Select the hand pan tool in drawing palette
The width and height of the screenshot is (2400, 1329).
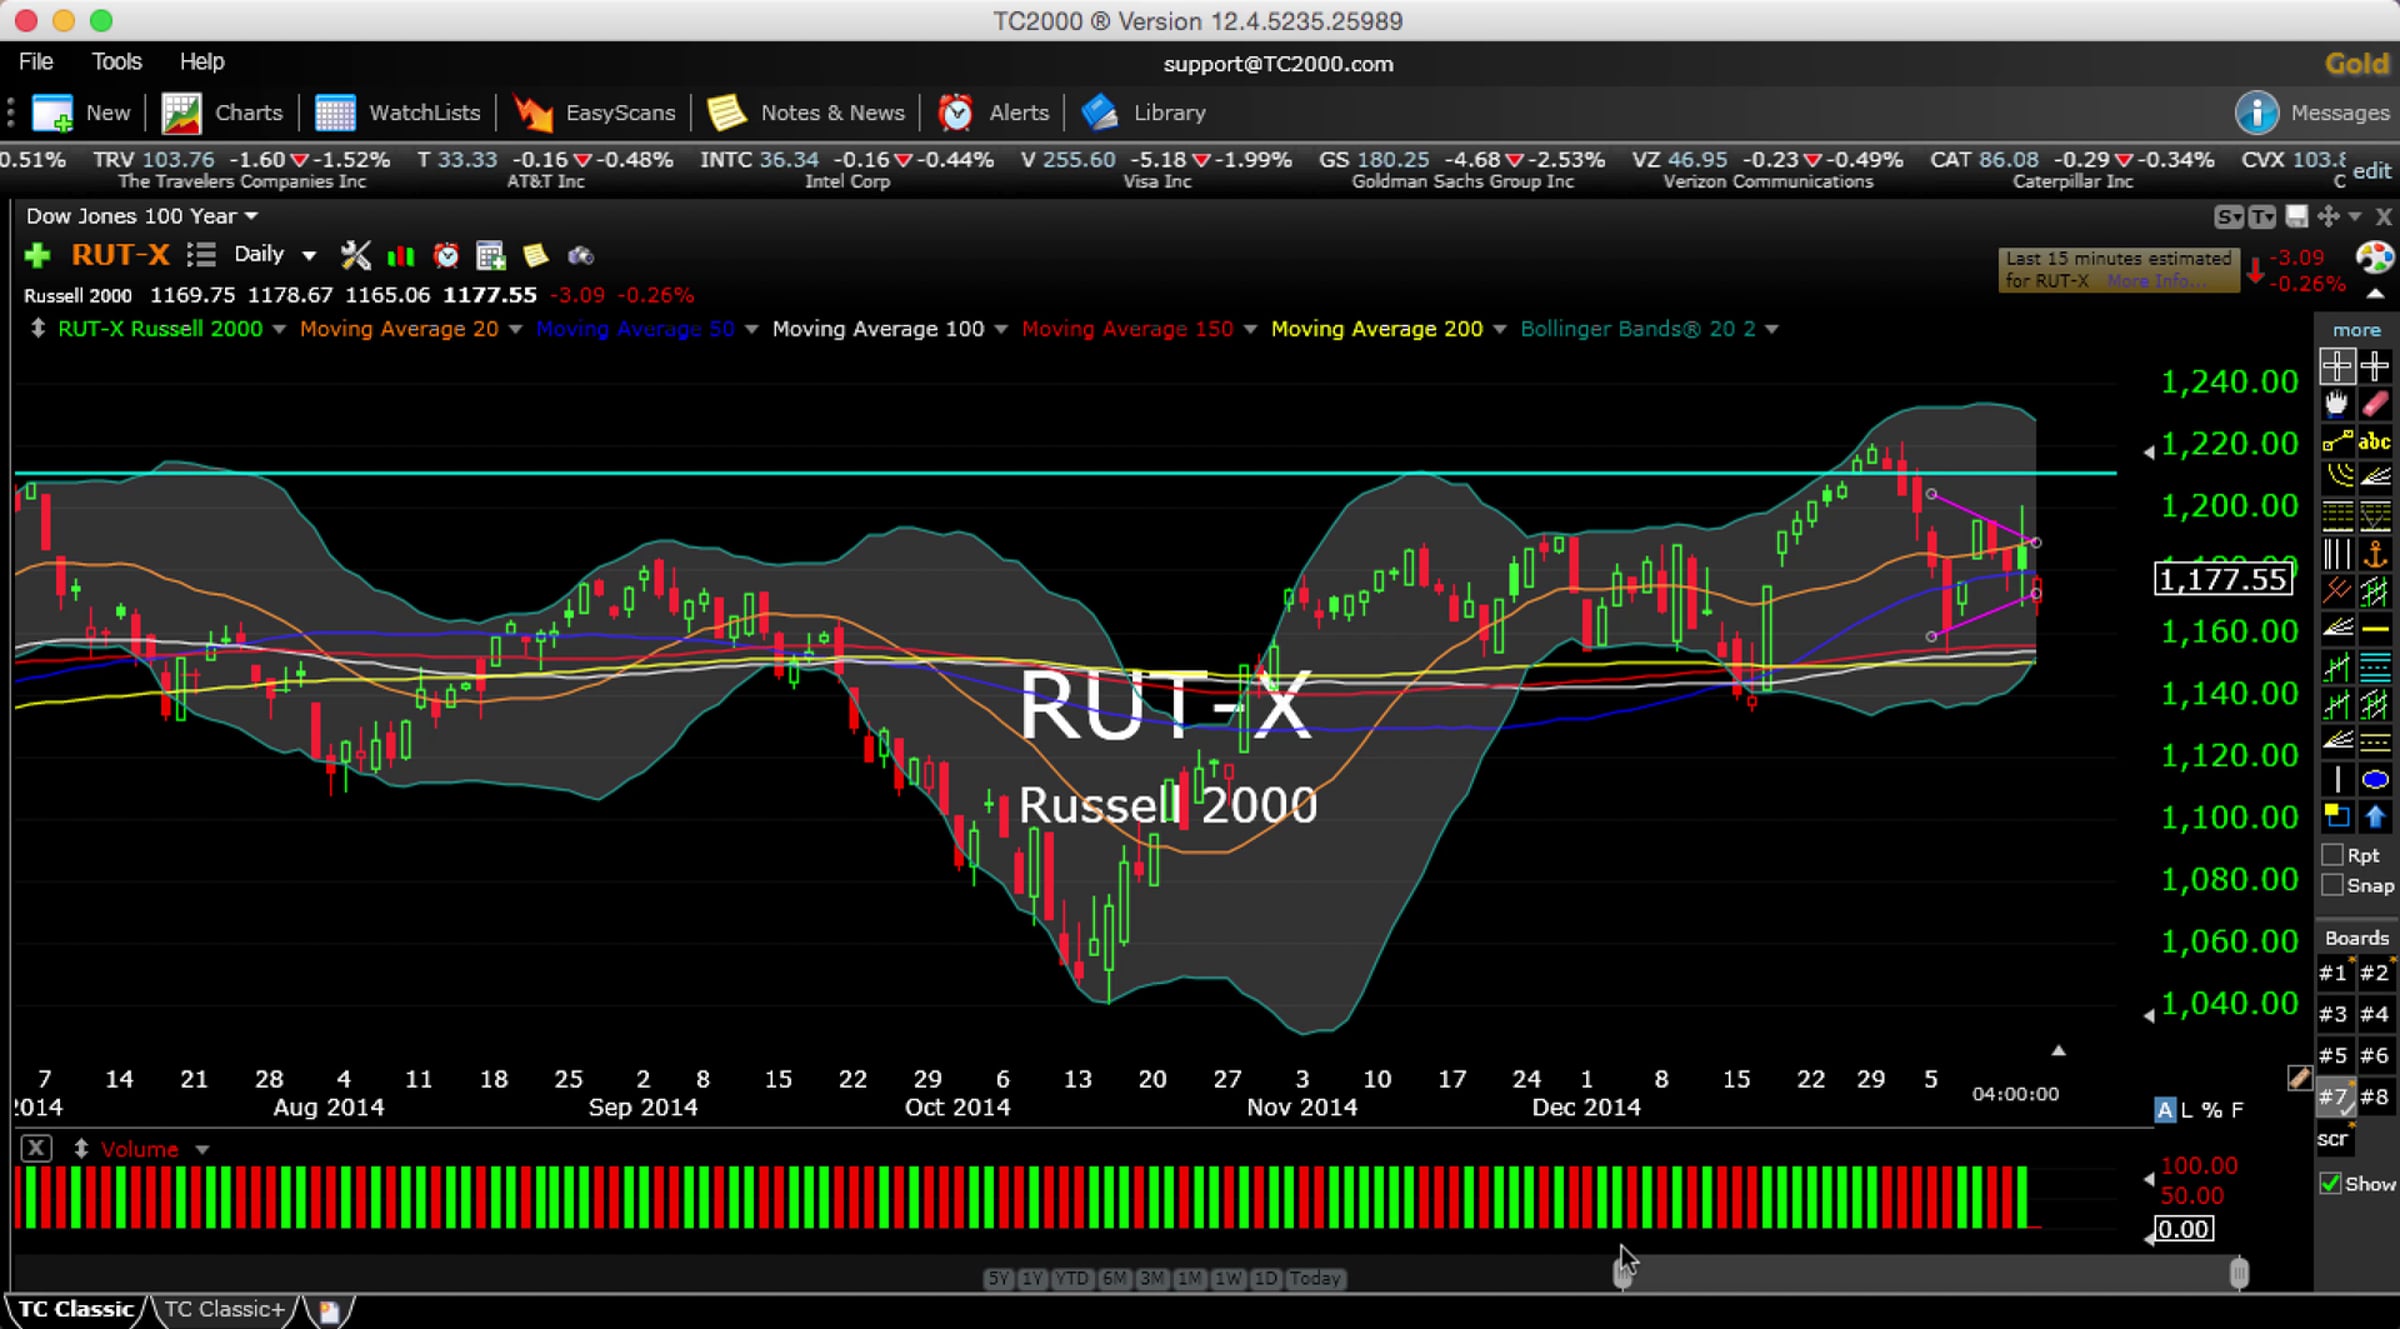point(2336,404)
